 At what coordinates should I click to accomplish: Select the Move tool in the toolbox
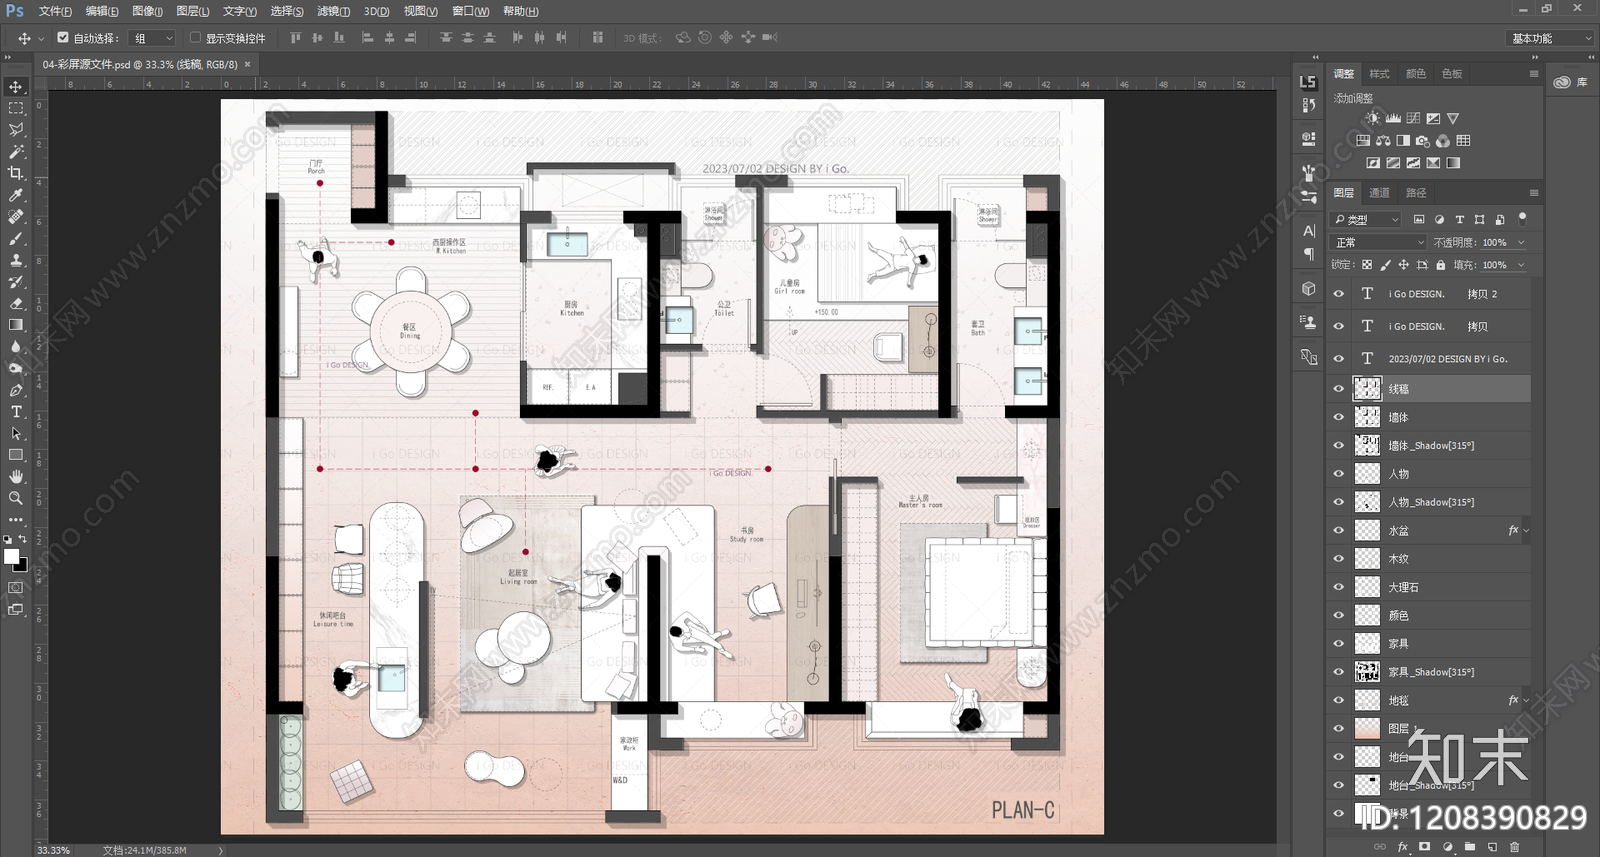[x=16, y=87]
